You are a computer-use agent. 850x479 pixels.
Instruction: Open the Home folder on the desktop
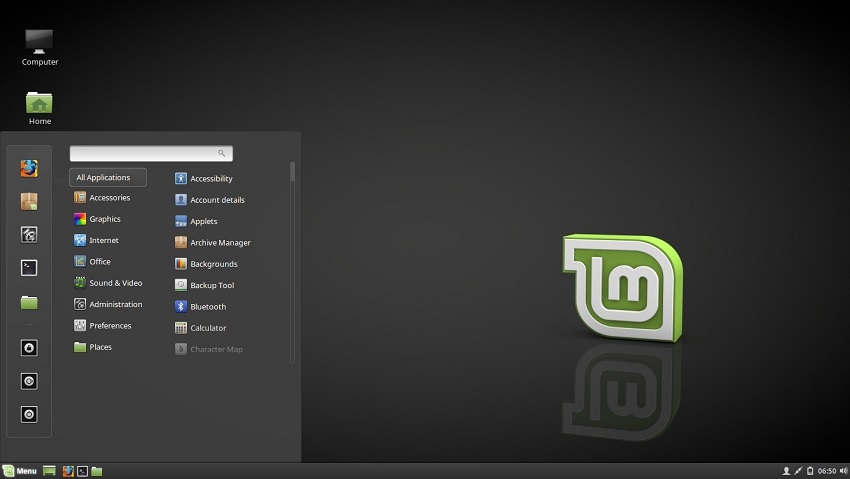click(40, 107)
